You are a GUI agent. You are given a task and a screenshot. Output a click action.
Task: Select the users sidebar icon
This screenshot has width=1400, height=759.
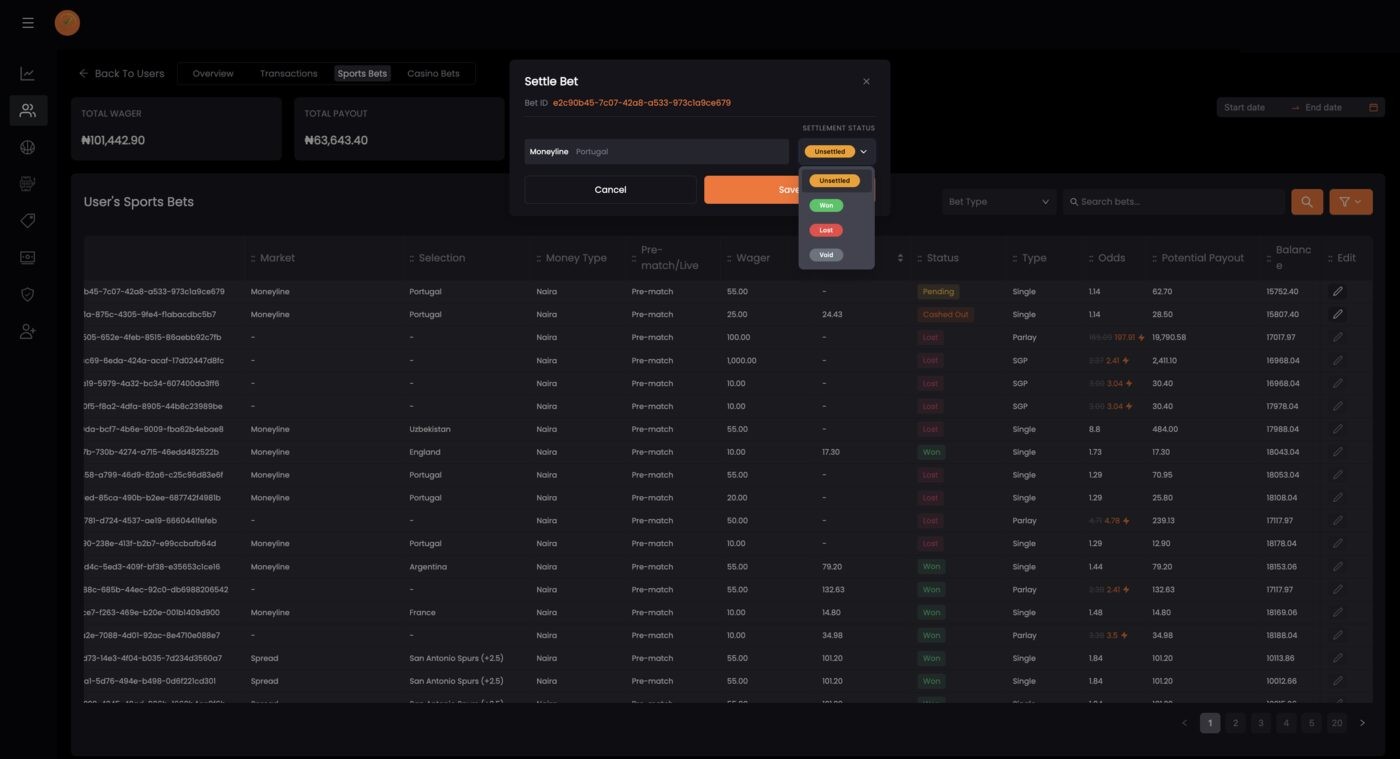28,110
